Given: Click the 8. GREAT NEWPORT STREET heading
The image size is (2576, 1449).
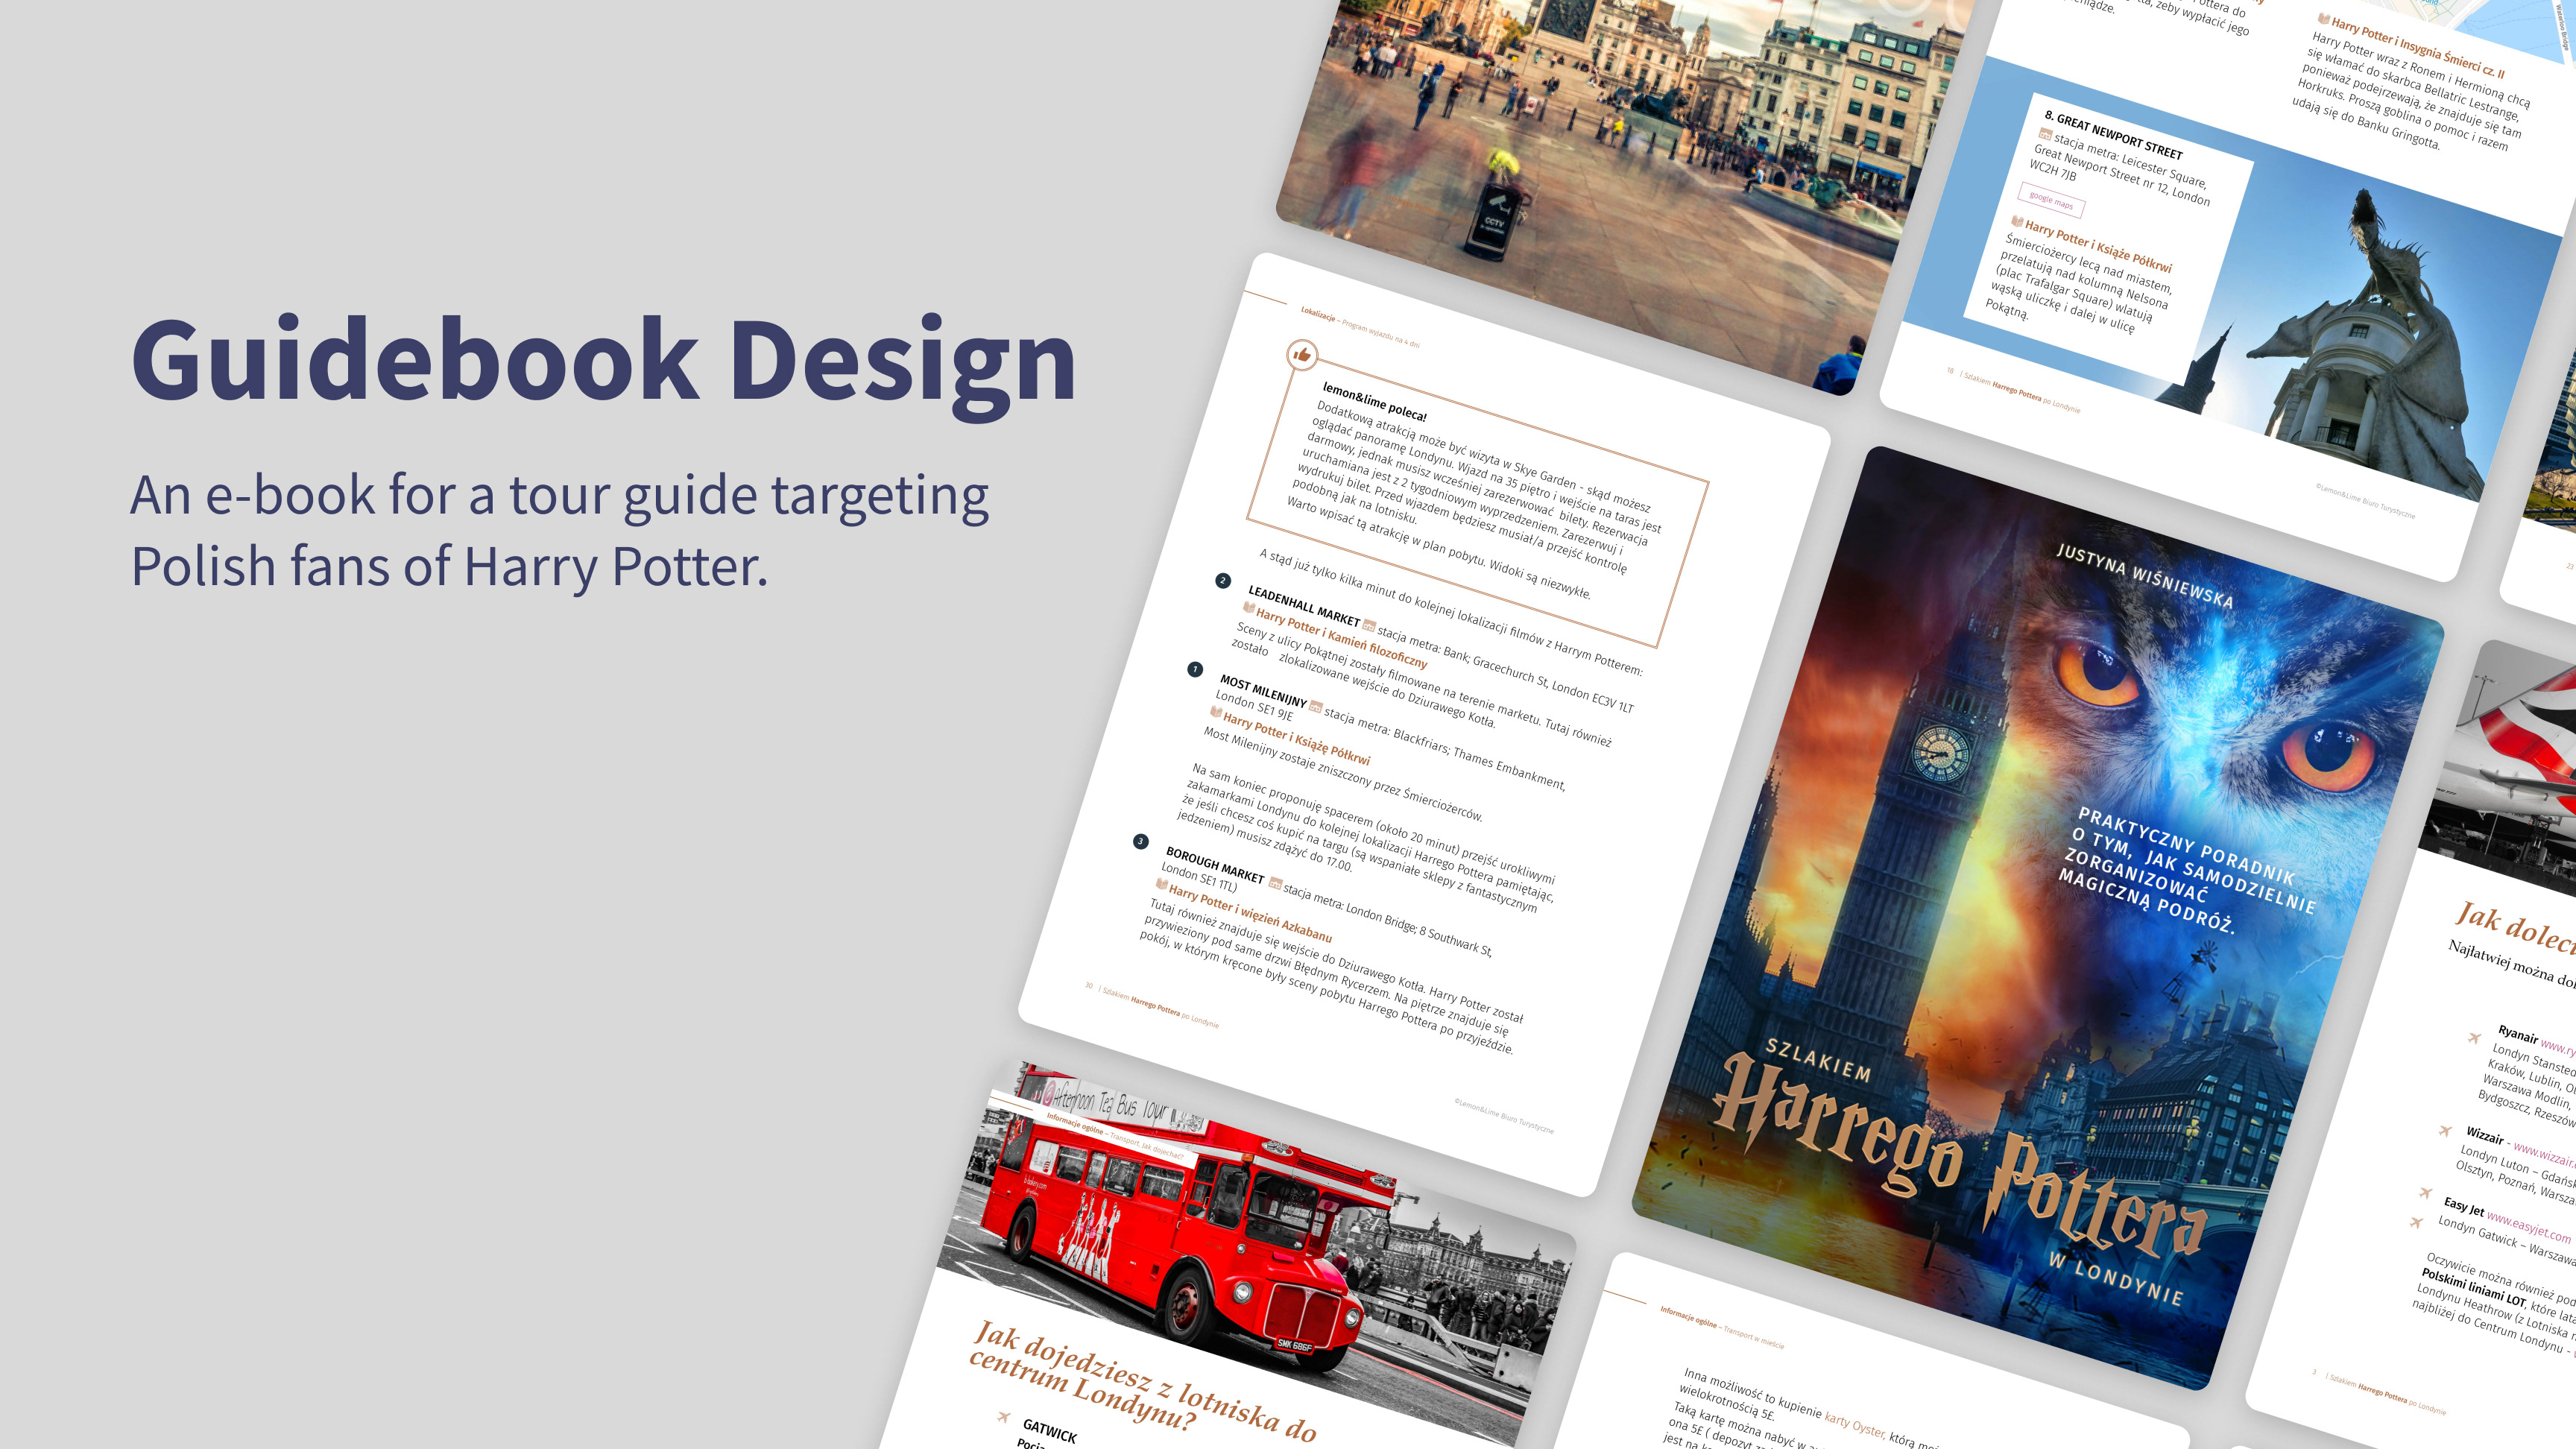Looking at the screenshot, I should 2113,135.
